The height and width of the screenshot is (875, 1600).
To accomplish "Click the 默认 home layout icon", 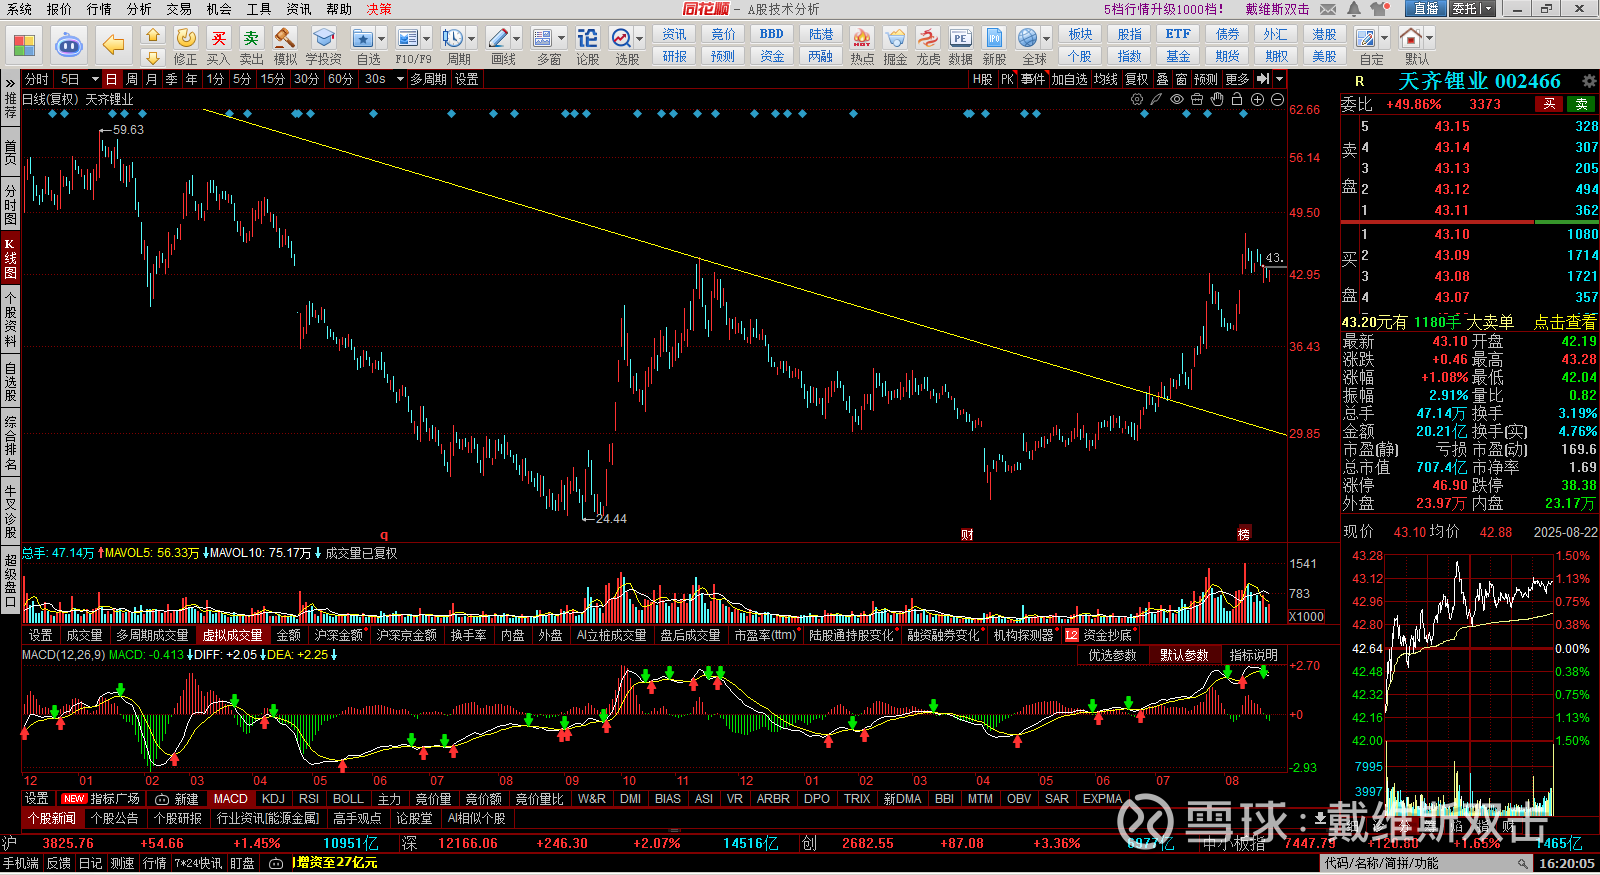I will [x=1411, y=38].
